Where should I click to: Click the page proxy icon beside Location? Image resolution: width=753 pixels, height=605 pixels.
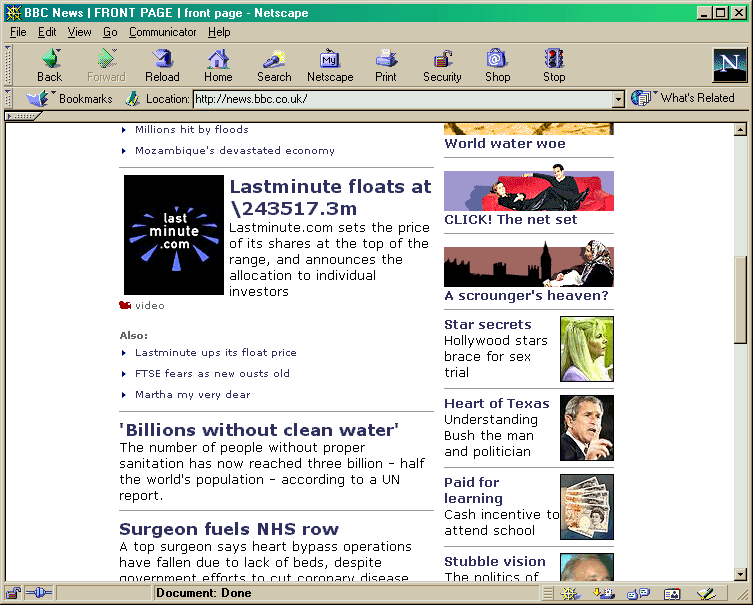click(132, 99)
